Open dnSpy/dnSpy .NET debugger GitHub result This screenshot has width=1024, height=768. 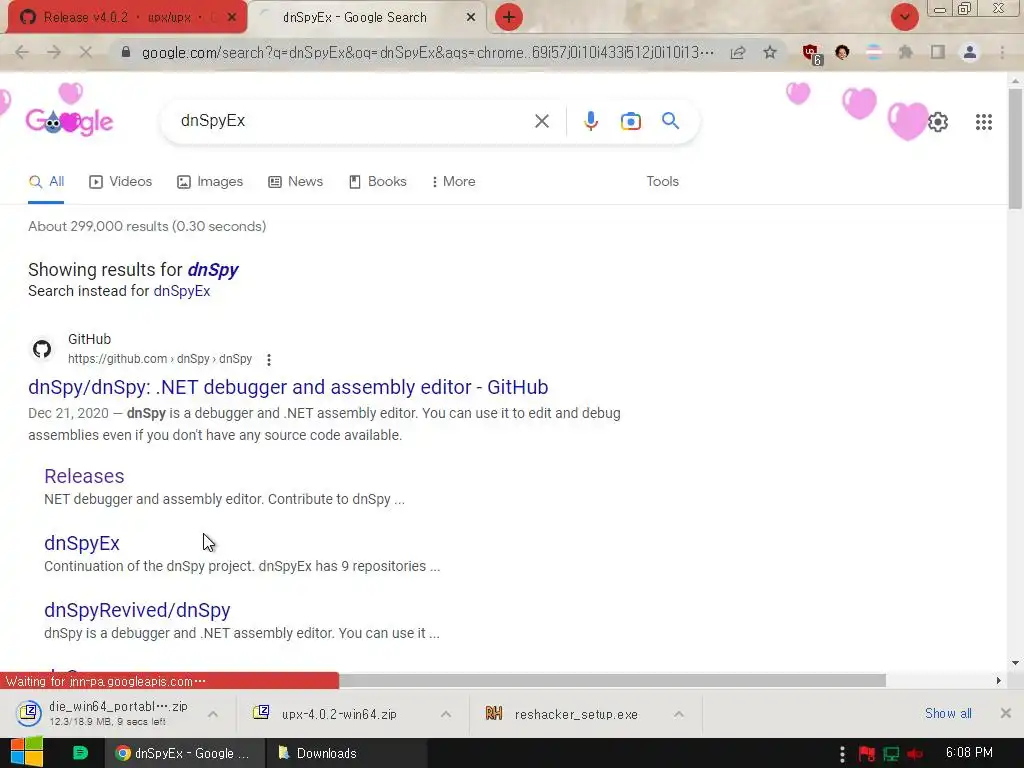288,387
